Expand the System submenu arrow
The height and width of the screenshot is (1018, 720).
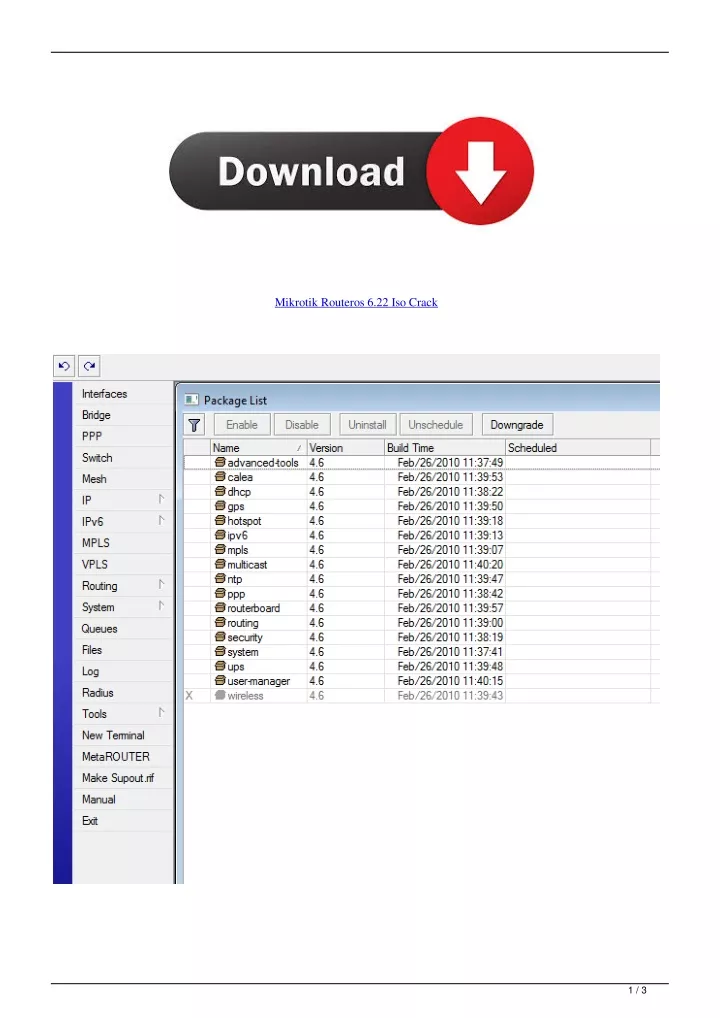(x=161, y=606)
